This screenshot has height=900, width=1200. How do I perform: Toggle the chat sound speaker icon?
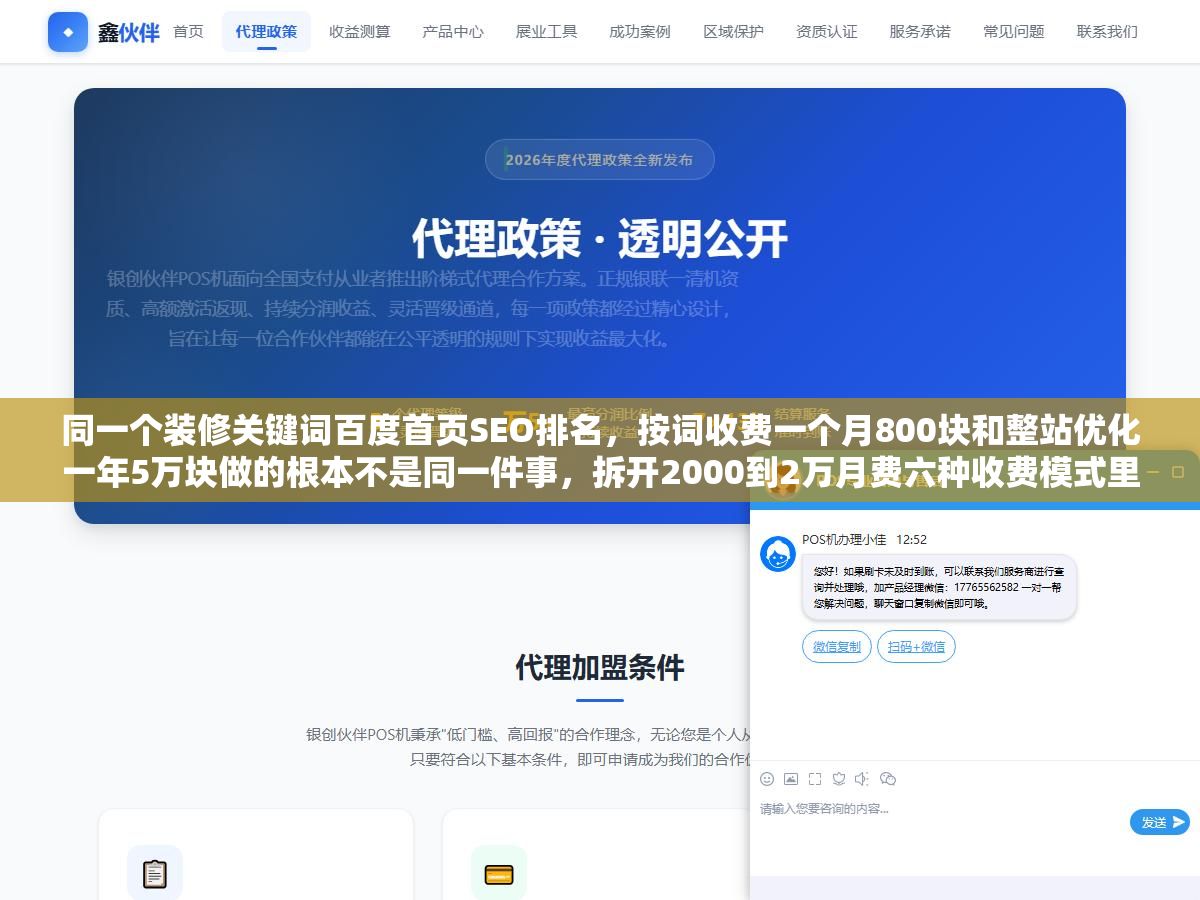click(x=863, y=779)
